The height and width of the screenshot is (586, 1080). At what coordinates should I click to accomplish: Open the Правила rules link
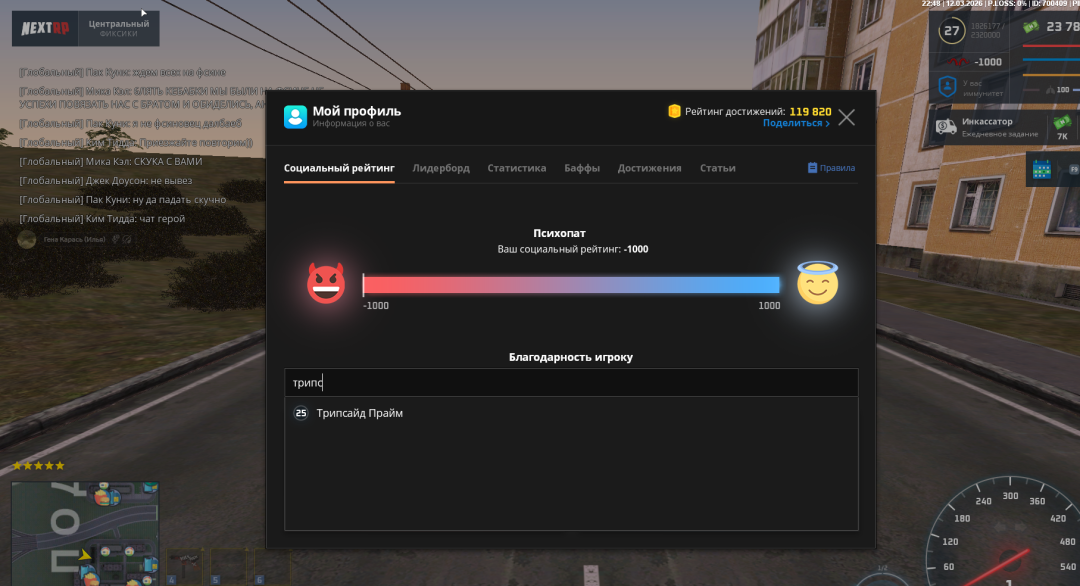pyautogui.click(x=831, y=168)
